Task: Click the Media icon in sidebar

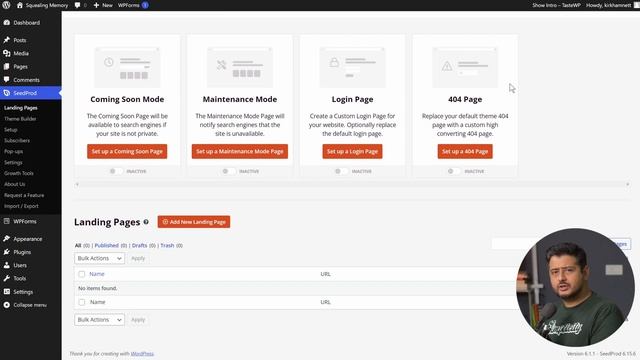Action: [7, 53]
